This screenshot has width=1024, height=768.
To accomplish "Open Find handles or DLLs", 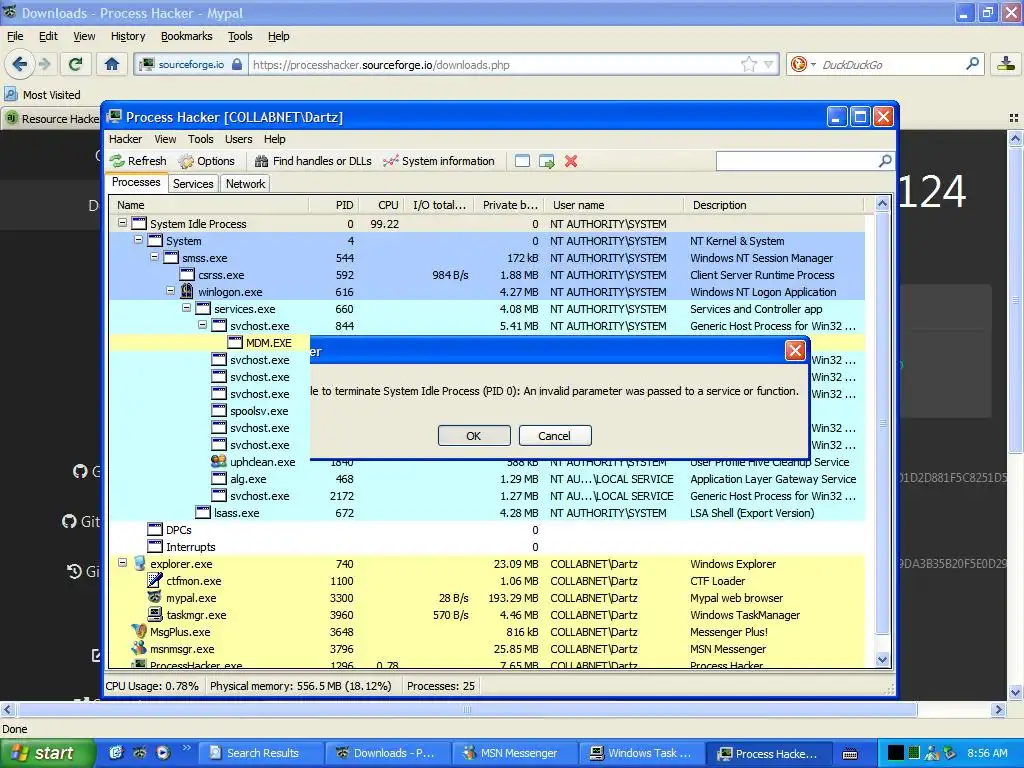I will 313,161.
